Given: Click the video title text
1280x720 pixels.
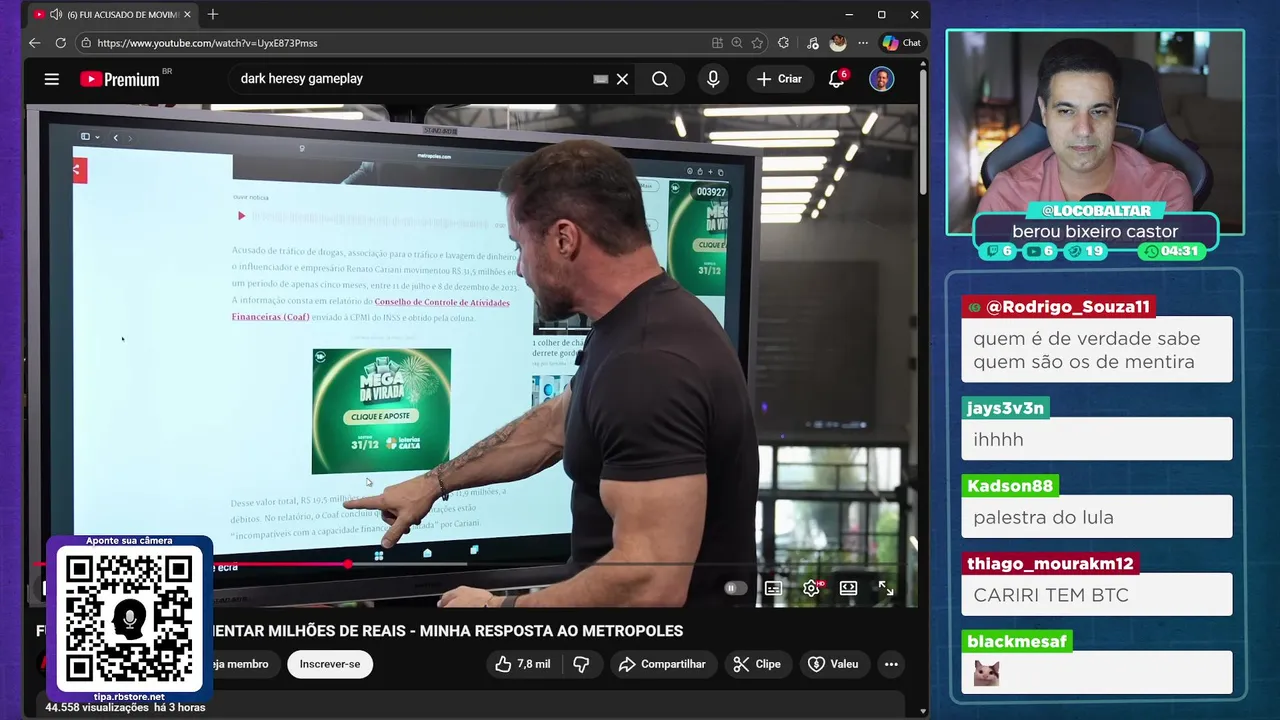Looking at the screenshot, I should 448,631.
